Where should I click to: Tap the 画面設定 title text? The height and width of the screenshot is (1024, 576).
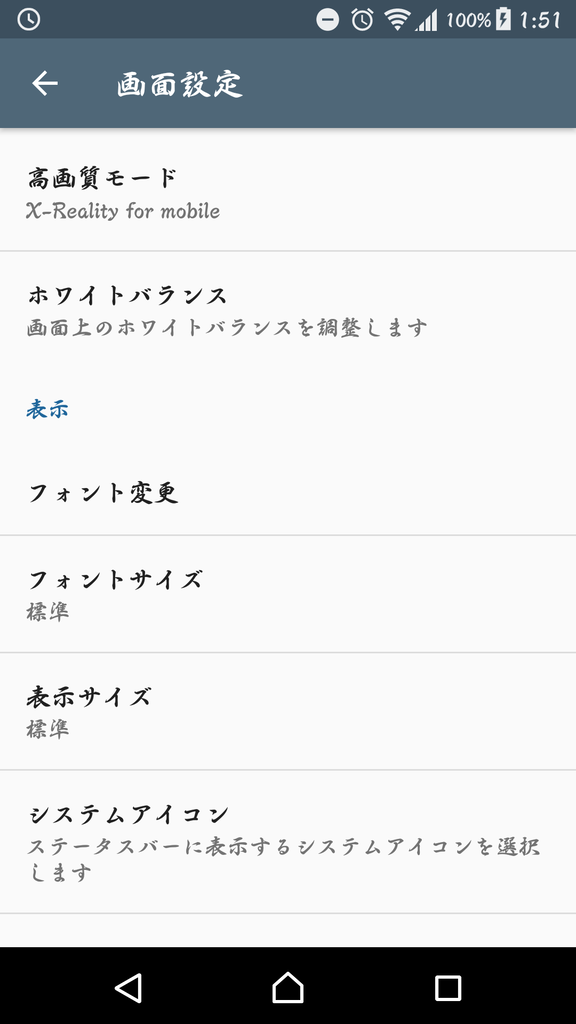coord(180,84)
